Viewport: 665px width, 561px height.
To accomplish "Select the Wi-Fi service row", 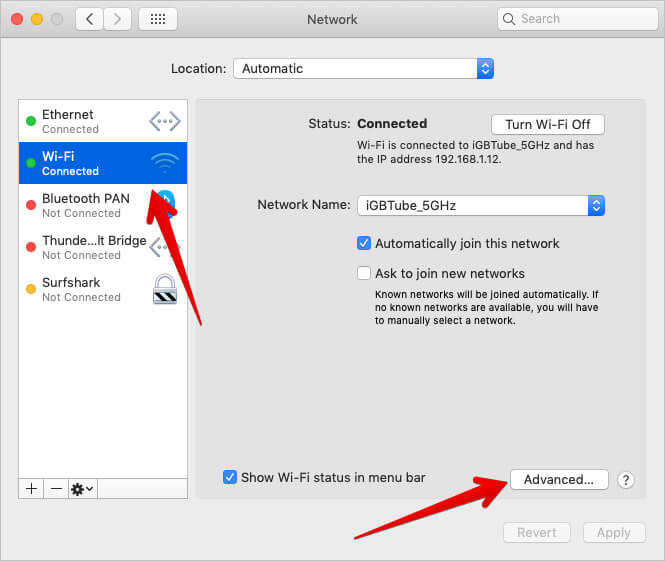I will coord(103,163).
